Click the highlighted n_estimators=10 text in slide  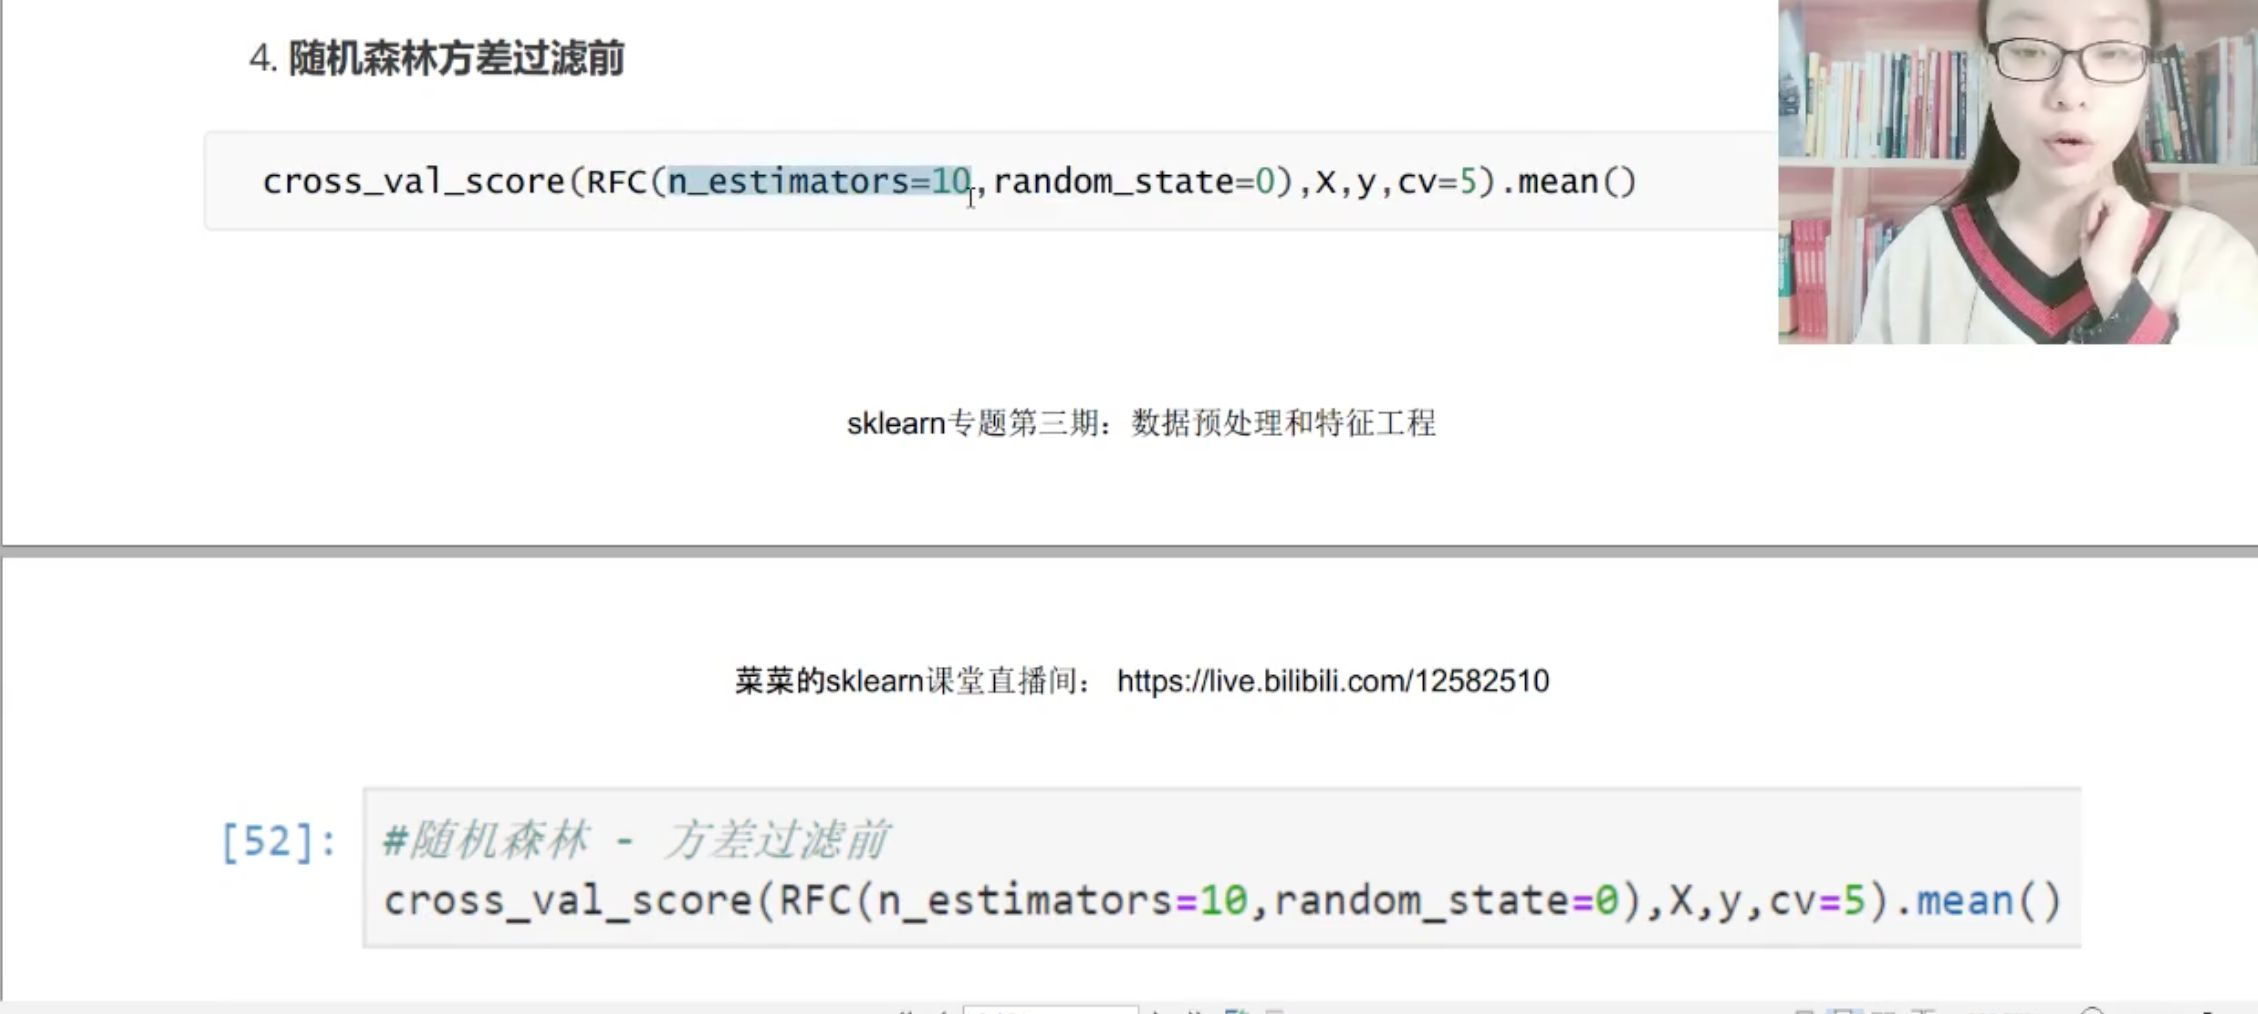tap(819, 181)
